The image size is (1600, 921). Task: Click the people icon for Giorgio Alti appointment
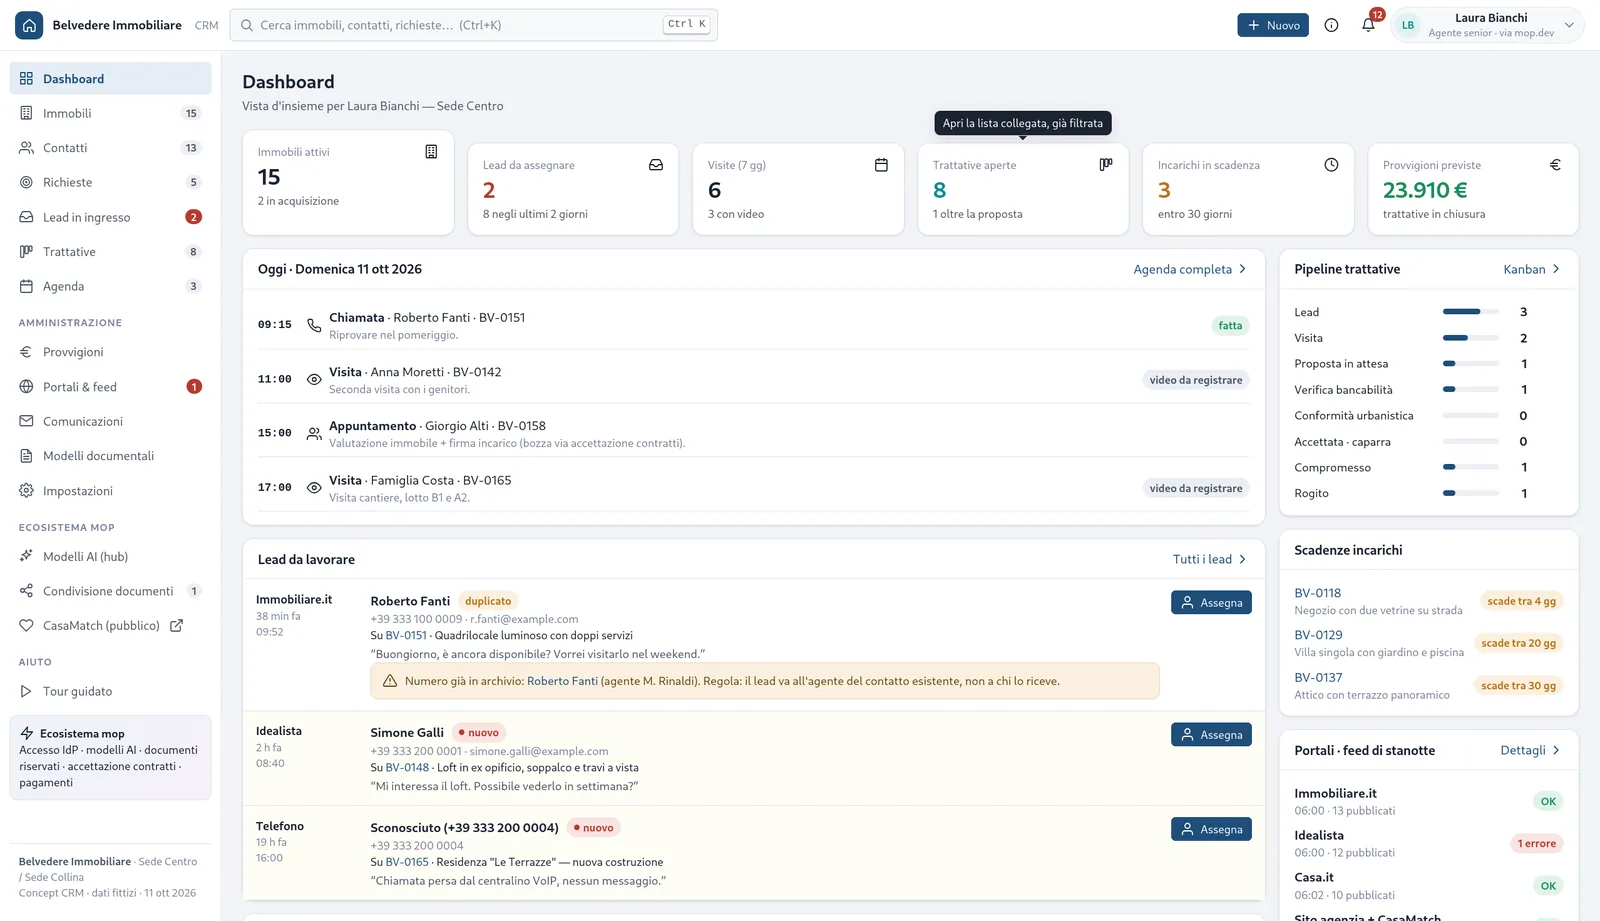[x=314, y=434]
